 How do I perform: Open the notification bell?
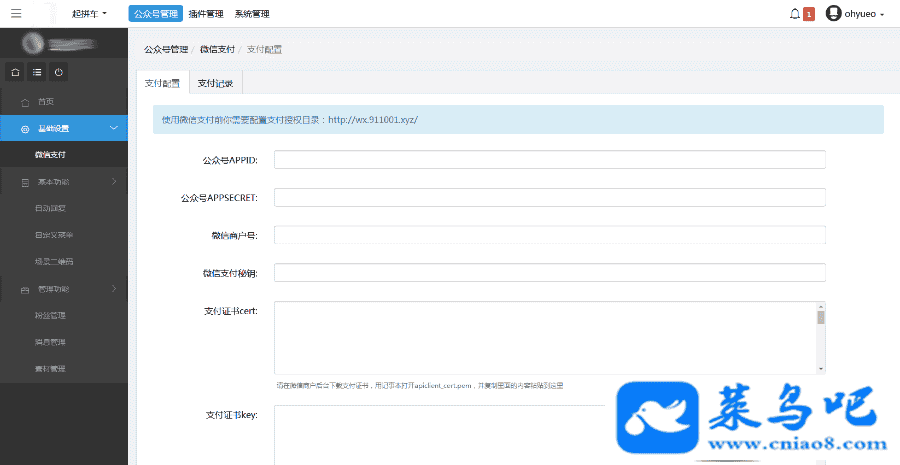(x=795, y=14)
